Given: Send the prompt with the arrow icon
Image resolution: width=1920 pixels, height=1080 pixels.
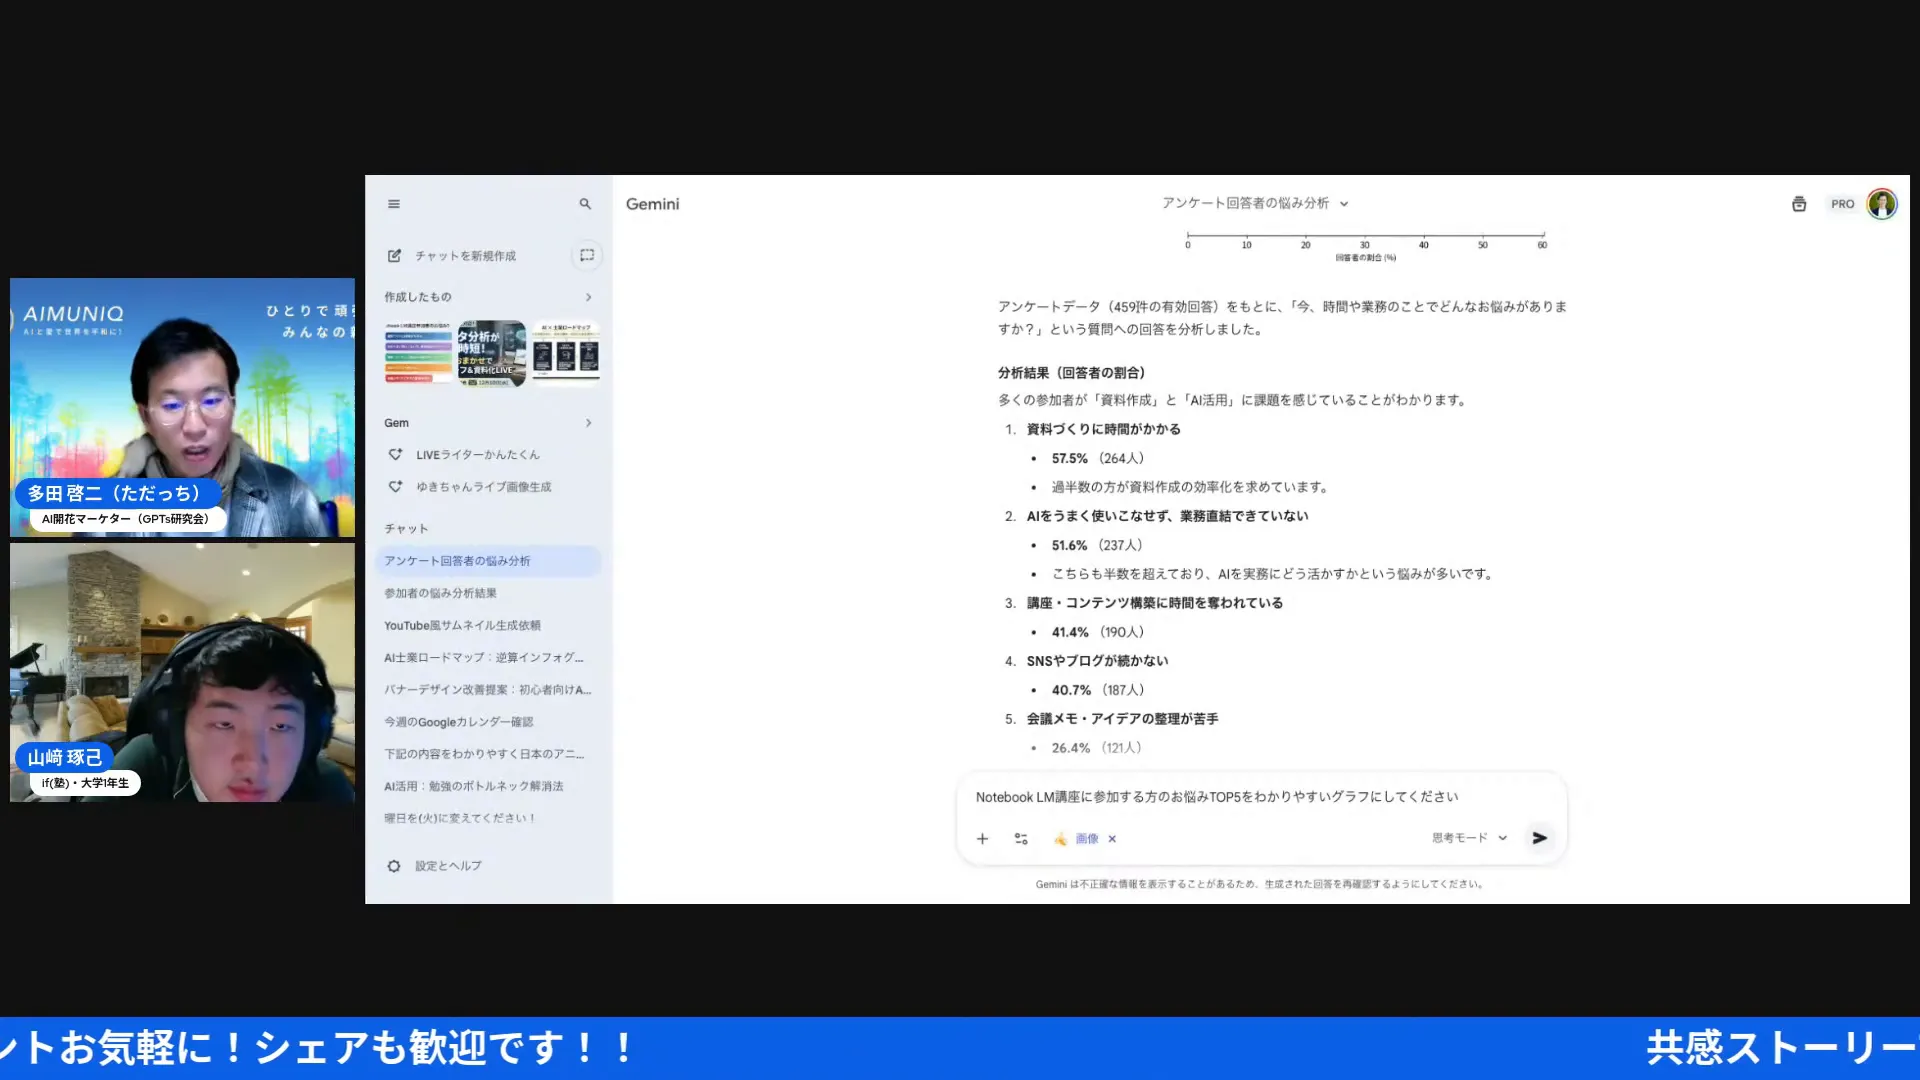Looking at the screenshot, I should click(x=1539, y=838).
